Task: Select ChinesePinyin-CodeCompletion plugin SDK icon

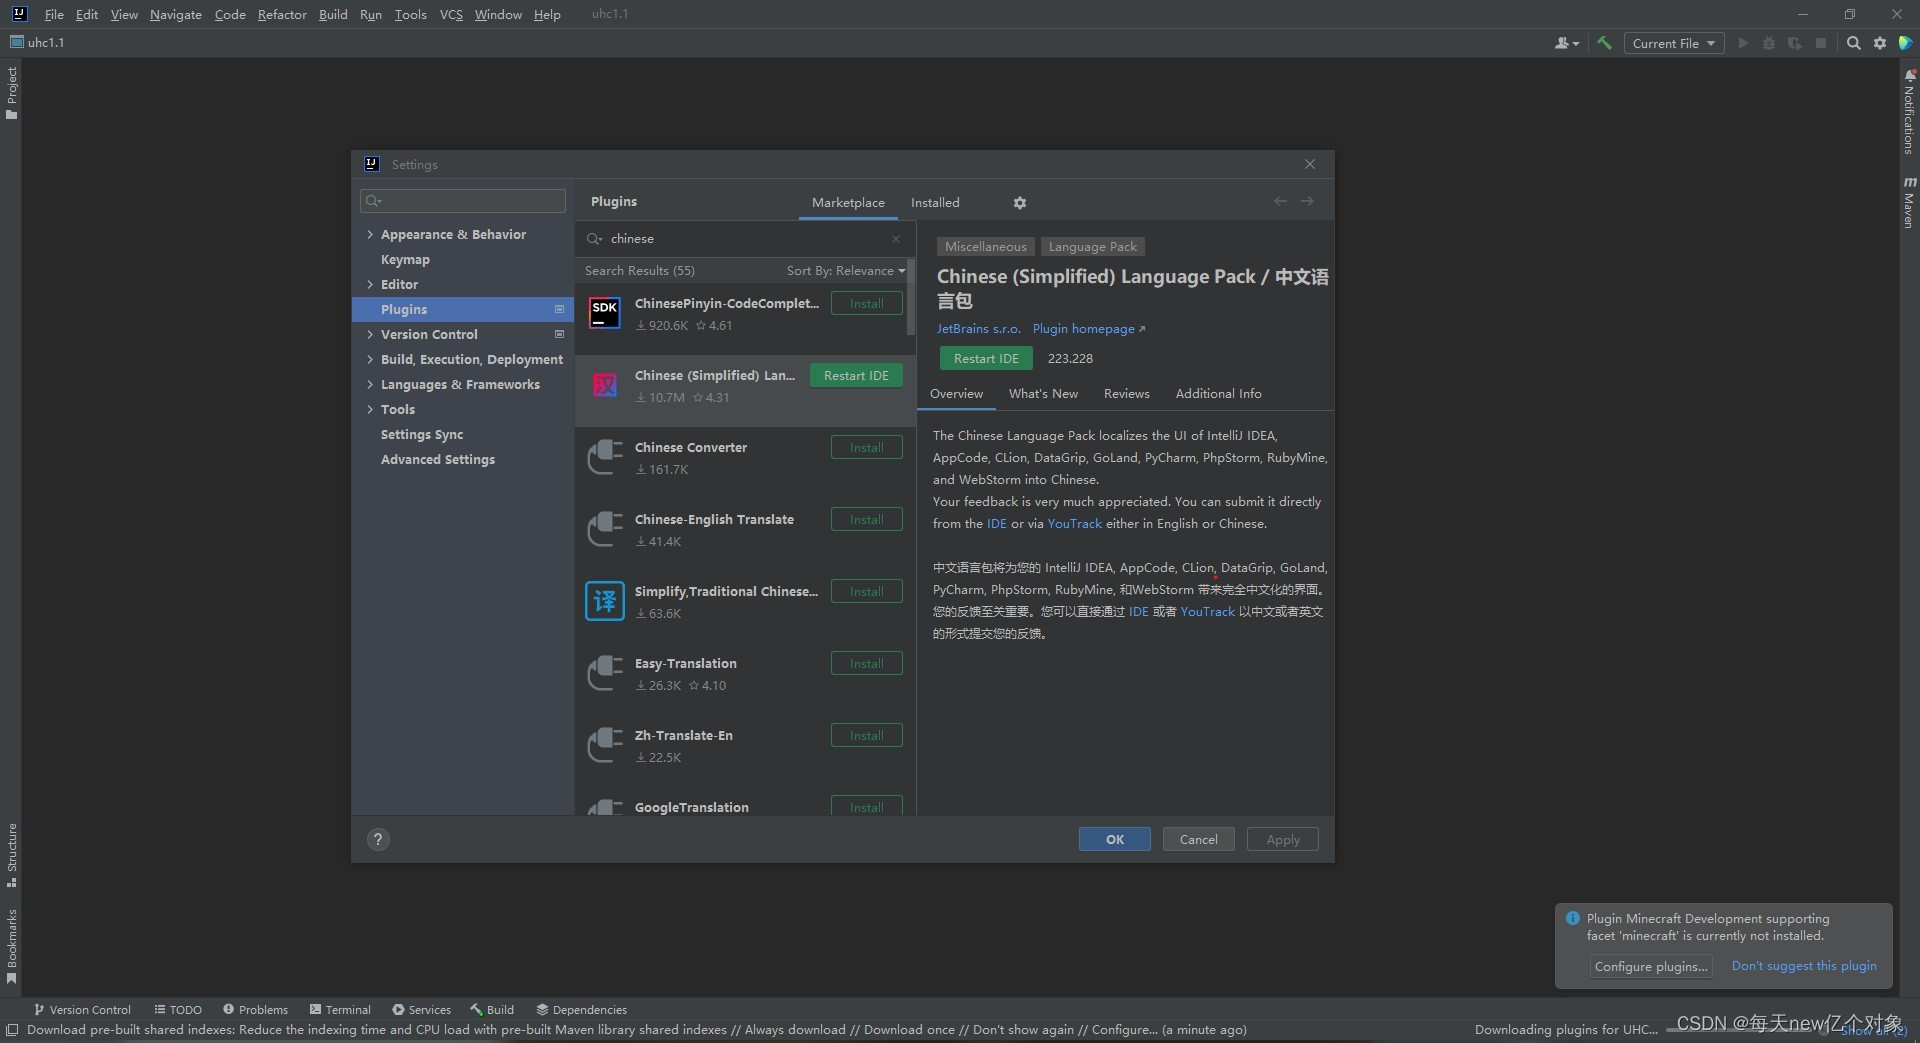Action: [x=605, y=313]
